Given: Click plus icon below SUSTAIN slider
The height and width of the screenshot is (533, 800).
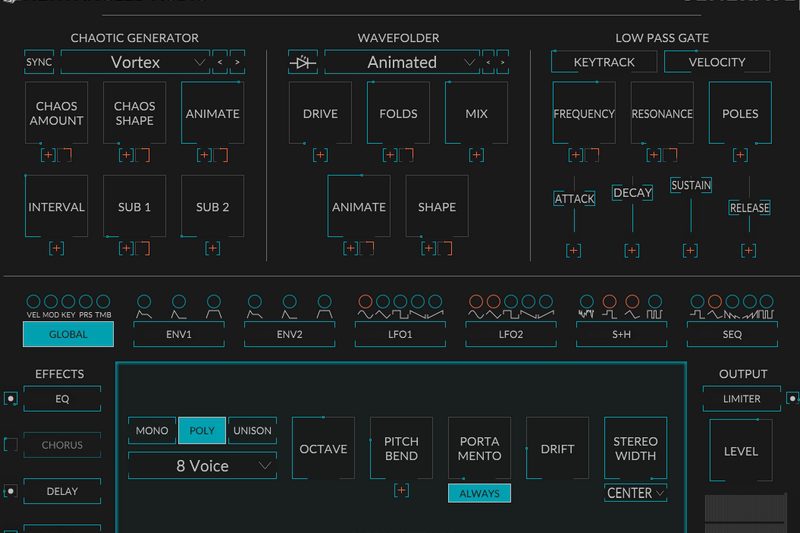Looking at the screenshot, I should pyautogui.click(x=690, y=250).
